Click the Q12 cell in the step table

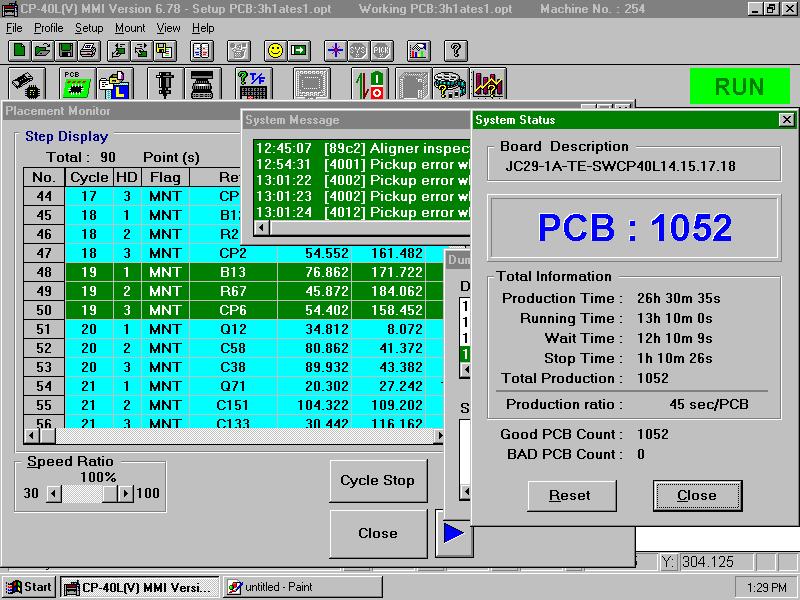[x=233, y=329]
